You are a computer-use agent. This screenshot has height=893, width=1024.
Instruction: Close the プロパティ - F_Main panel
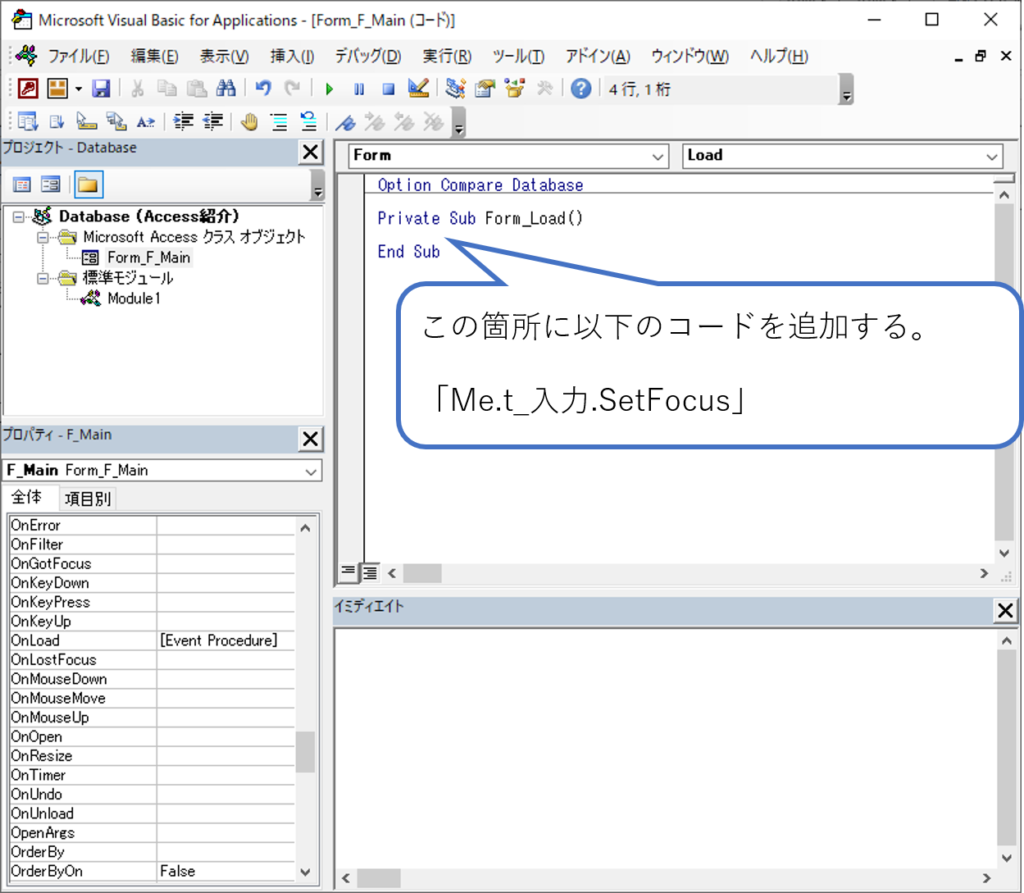(310, 439)
